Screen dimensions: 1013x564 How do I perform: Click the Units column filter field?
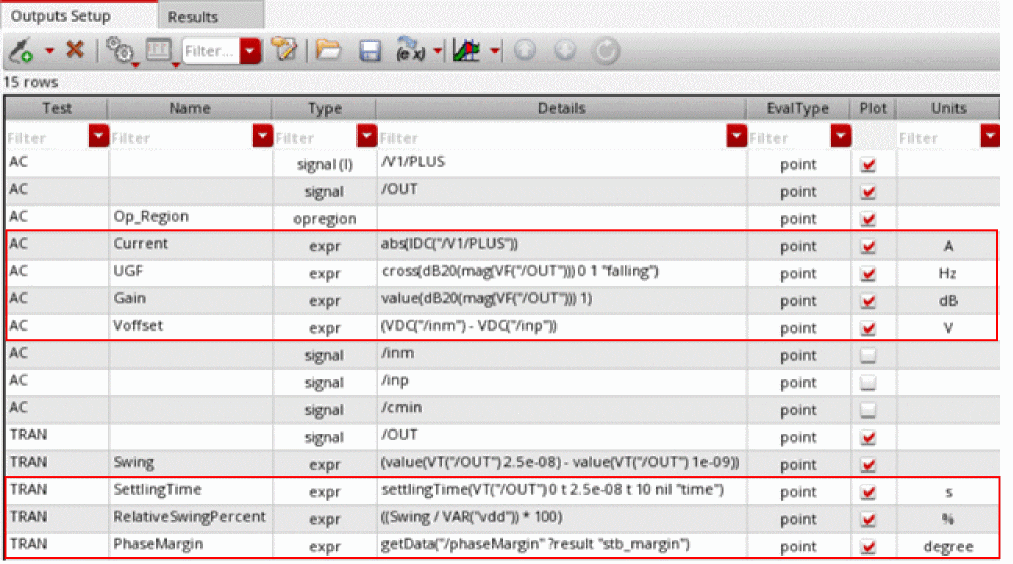(x=938, y=138)
